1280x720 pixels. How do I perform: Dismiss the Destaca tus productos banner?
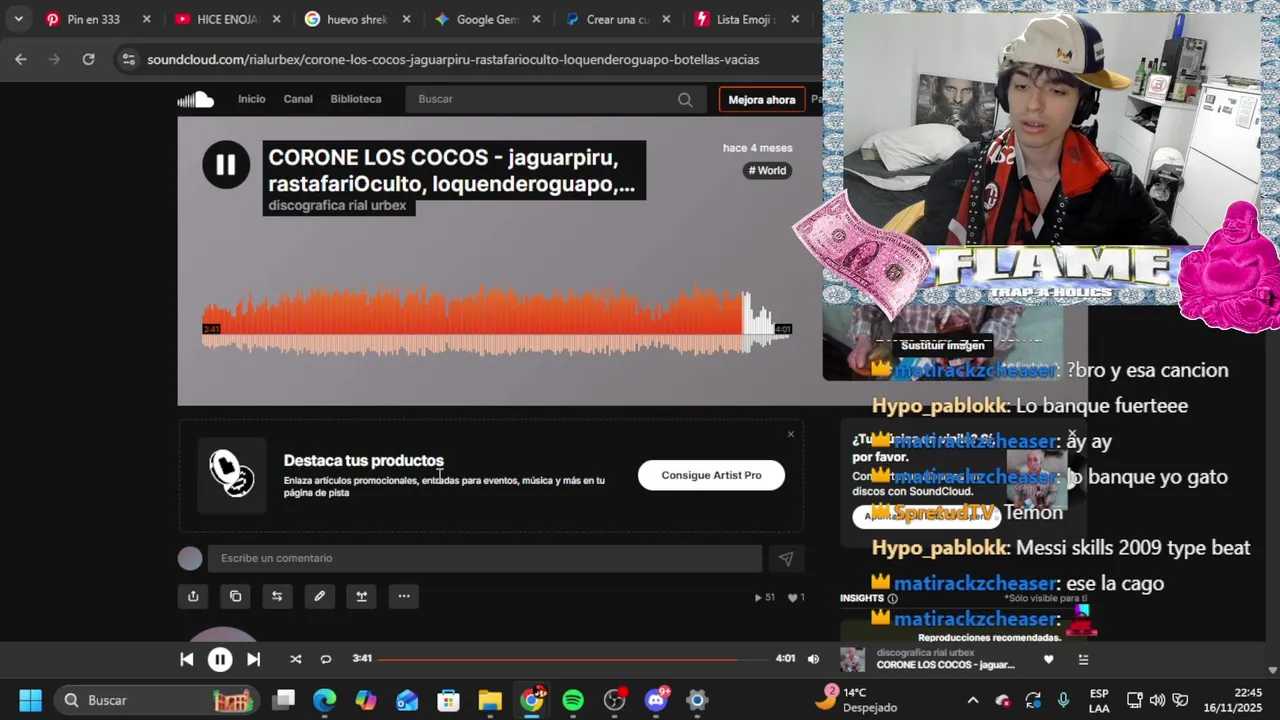pos(790,434)
